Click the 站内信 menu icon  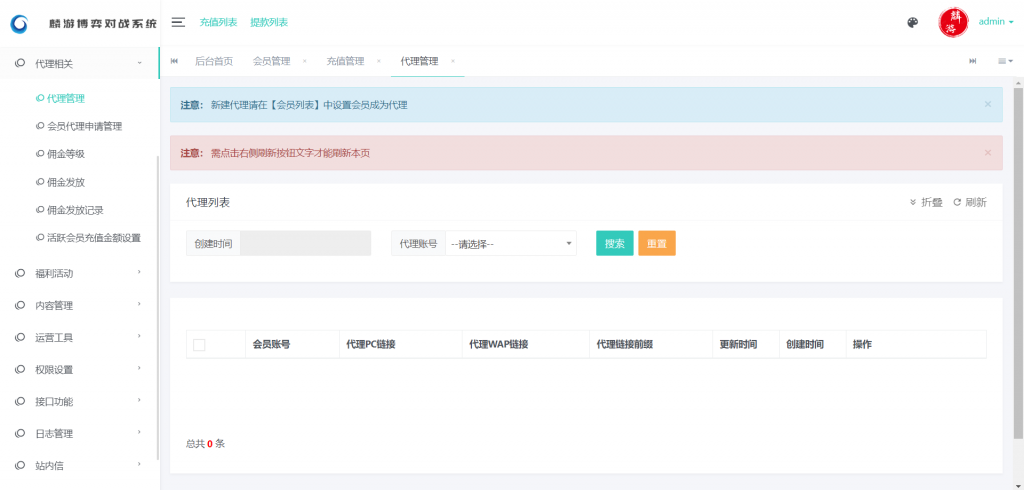20,466
